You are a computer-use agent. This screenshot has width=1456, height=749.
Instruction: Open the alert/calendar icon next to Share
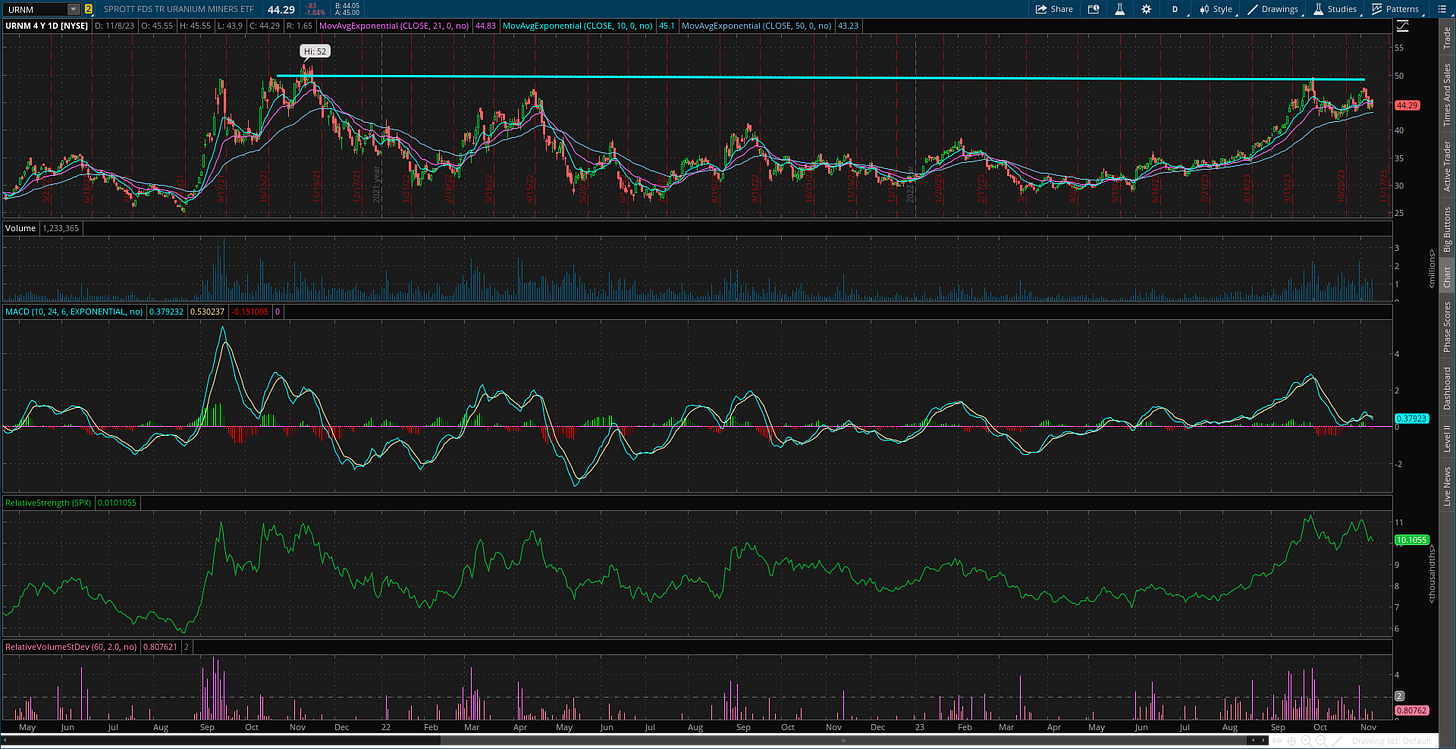pyautogui.click(x=1093, y=9)
